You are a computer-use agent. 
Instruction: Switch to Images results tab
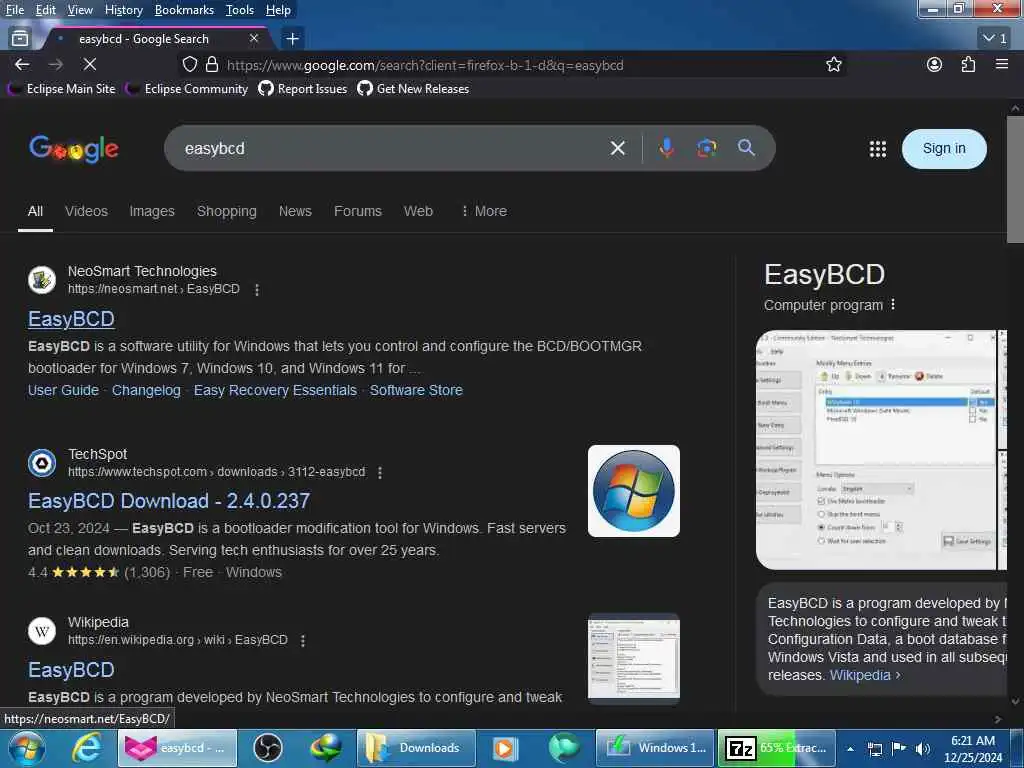coord(152,211)
